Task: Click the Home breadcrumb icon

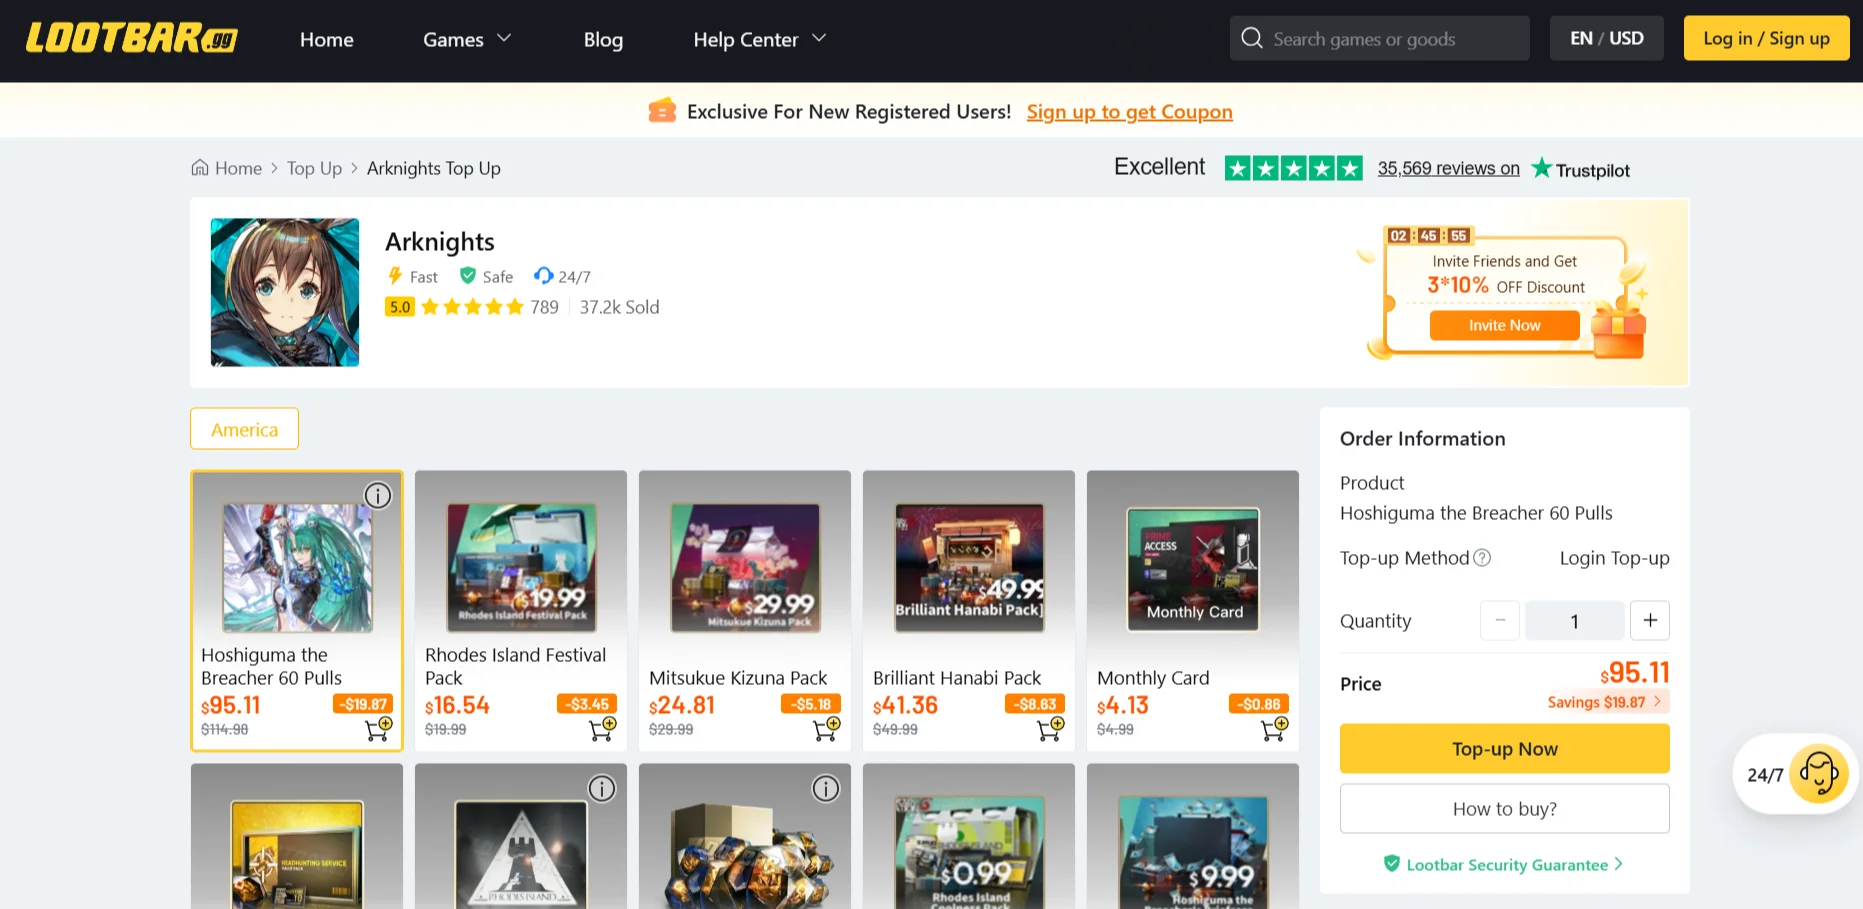Action: 200,168
